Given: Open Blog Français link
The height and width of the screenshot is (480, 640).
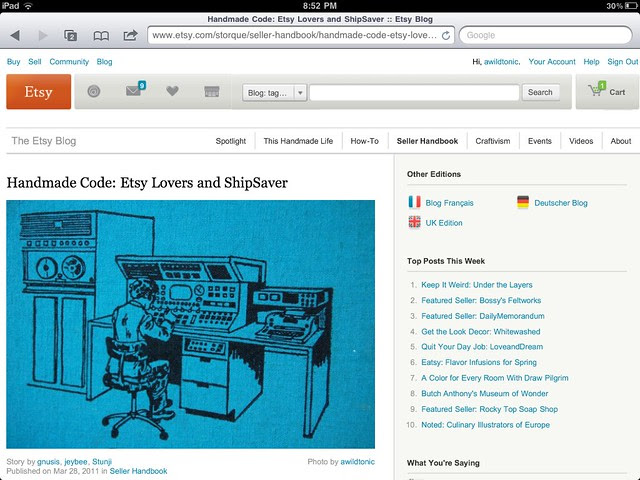Looking at the screenshot, I should (449, 203).
